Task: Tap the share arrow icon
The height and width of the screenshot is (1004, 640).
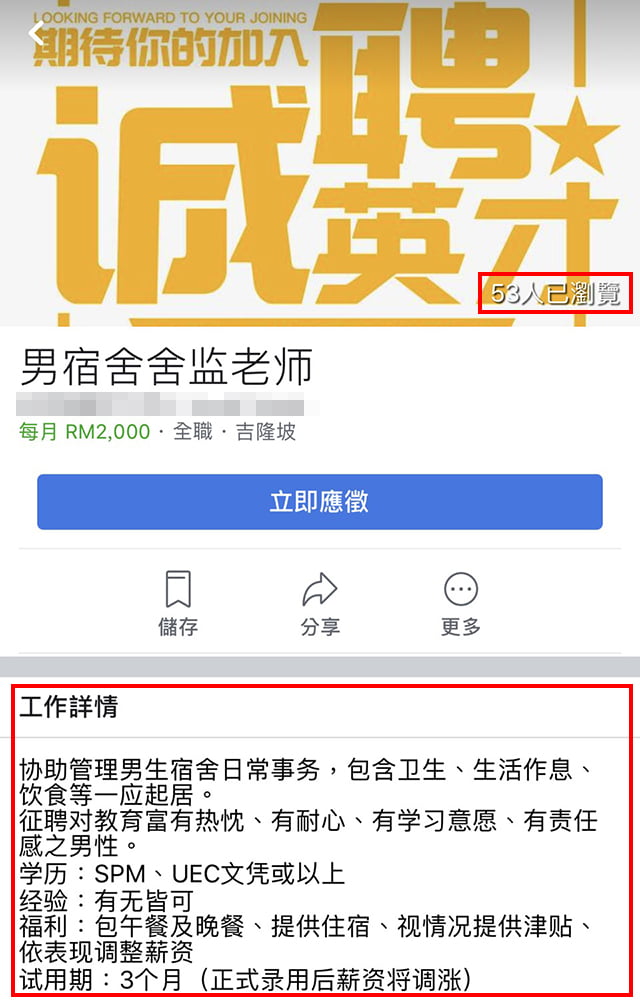Action: coord(319,588)
